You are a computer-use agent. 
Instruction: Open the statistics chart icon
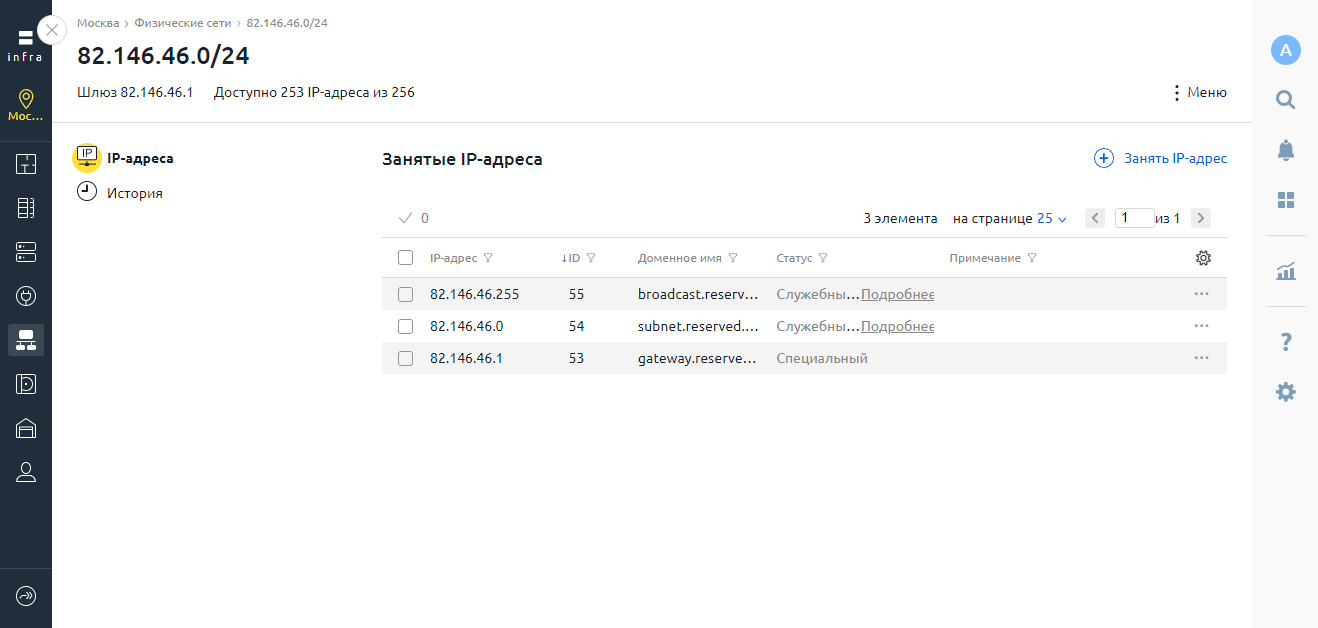pos(1285,271)
